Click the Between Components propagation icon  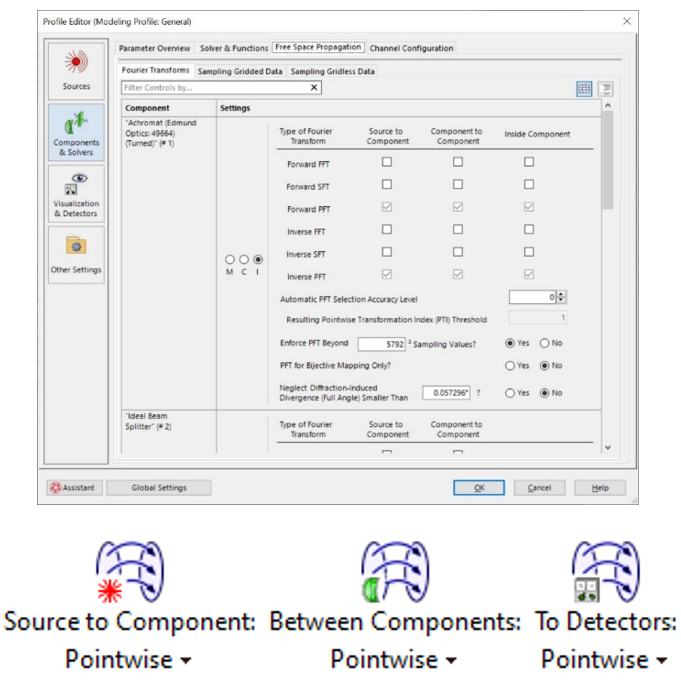pyautogui.click(x=394, y=571)
